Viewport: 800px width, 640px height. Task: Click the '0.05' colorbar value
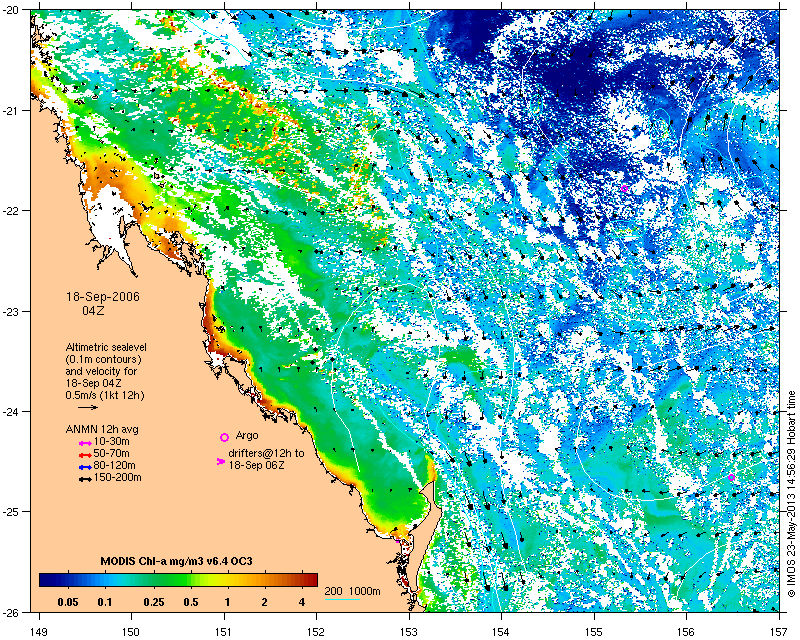[68, 602]
